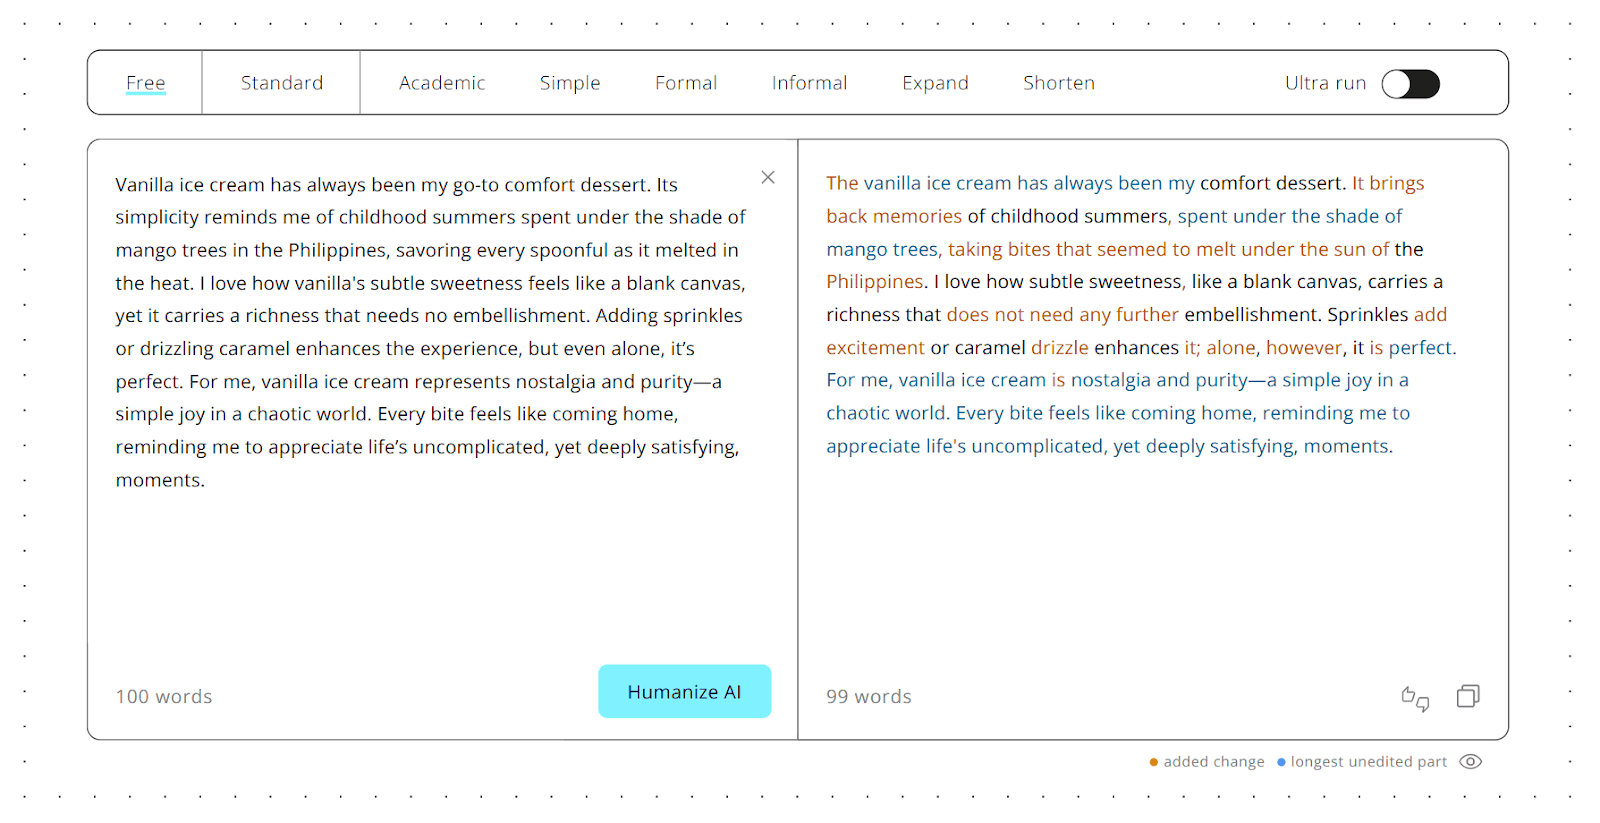This screenshot has height=823, width=1600.
Task: Click the phrase 'does not need any further'
Action: click(1062, 314)
